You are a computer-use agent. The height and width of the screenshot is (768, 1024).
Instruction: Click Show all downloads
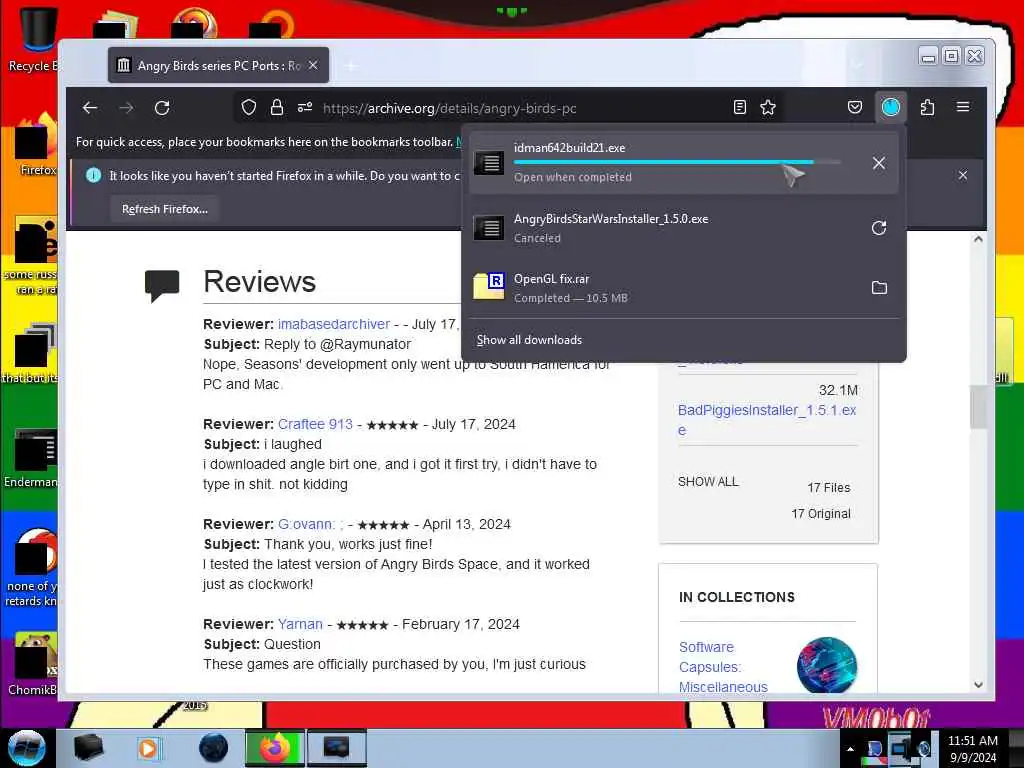529,340
